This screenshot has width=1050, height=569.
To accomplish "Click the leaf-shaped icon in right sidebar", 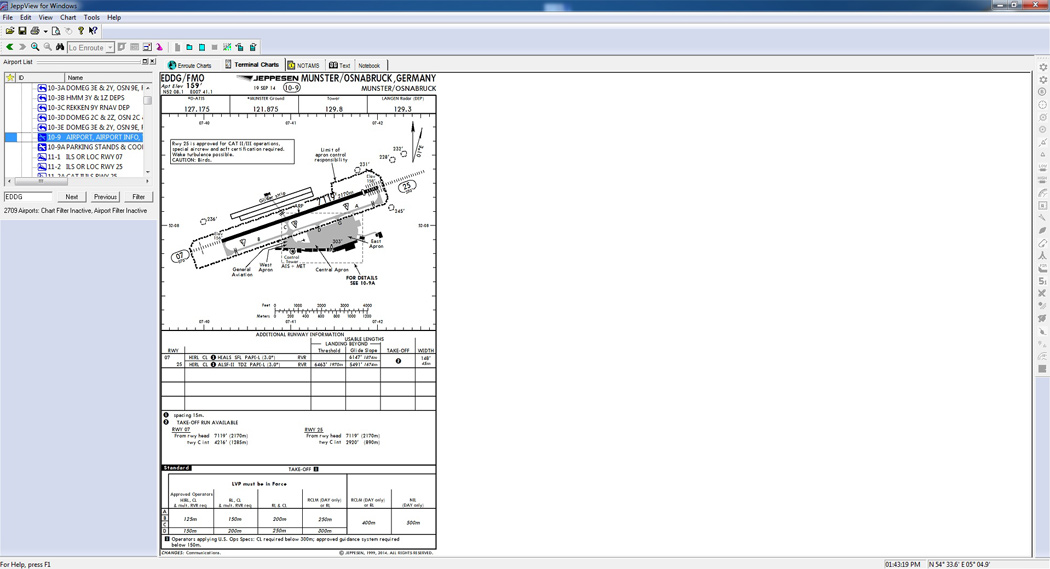I will point(1043,230).
